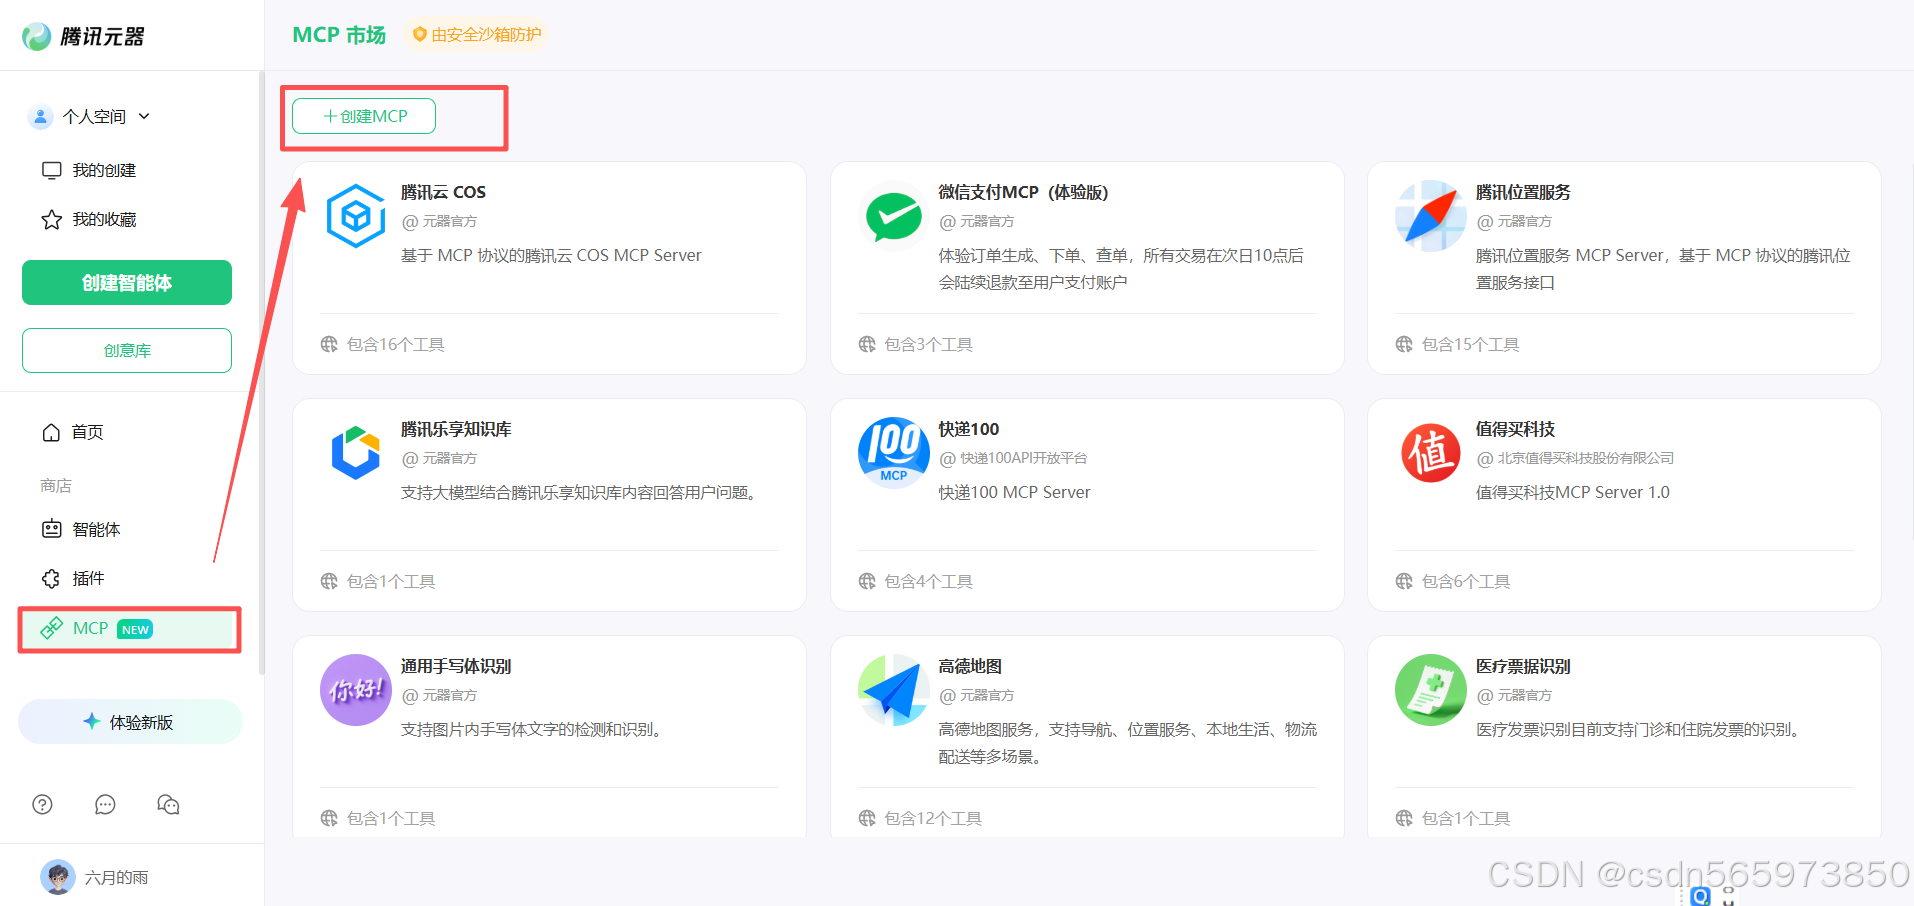1914x906 pixels.
Task: Click the help question mark icon
Action: [x=42, y=804]
